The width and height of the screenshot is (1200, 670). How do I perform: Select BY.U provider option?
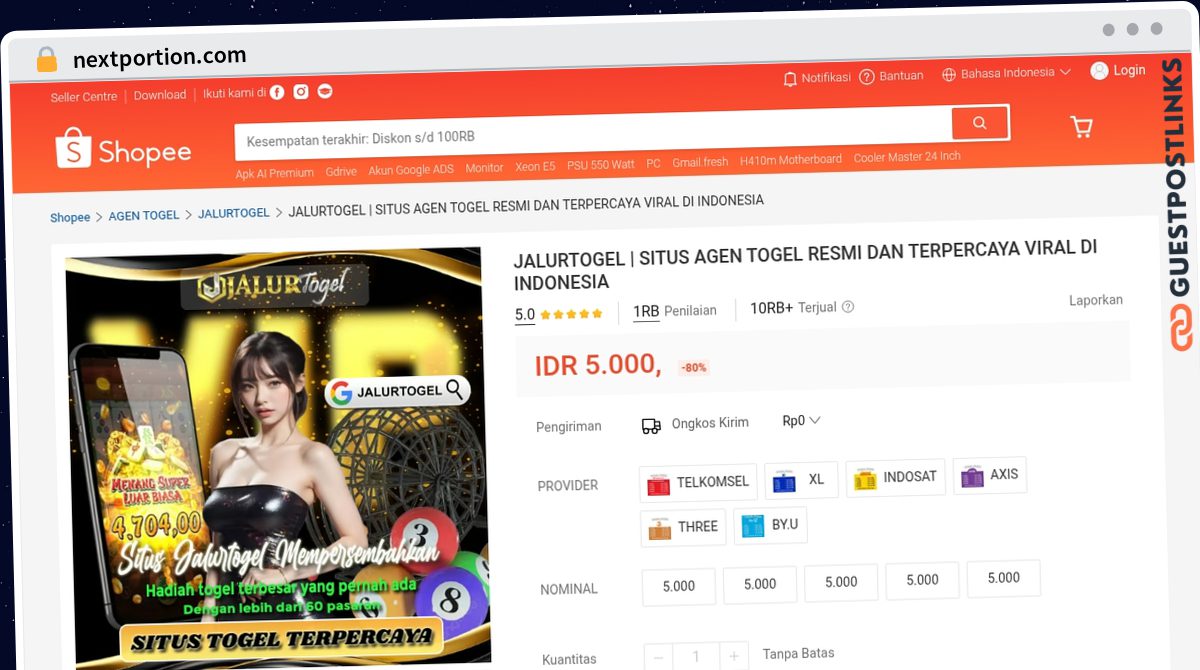click(x=770, y=526)
